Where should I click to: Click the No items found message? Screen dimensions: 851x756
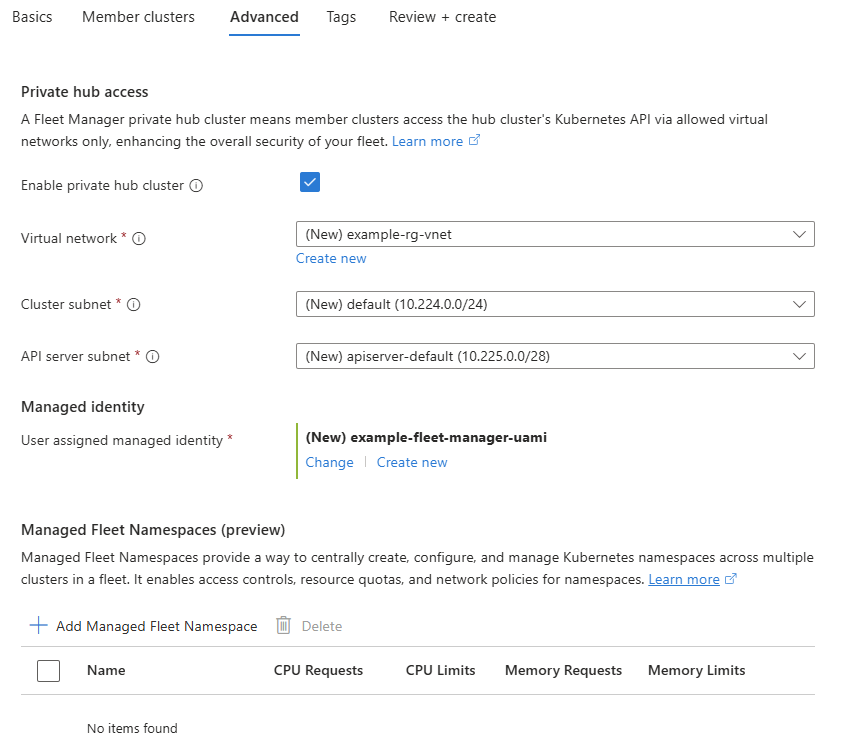[132, 728]
